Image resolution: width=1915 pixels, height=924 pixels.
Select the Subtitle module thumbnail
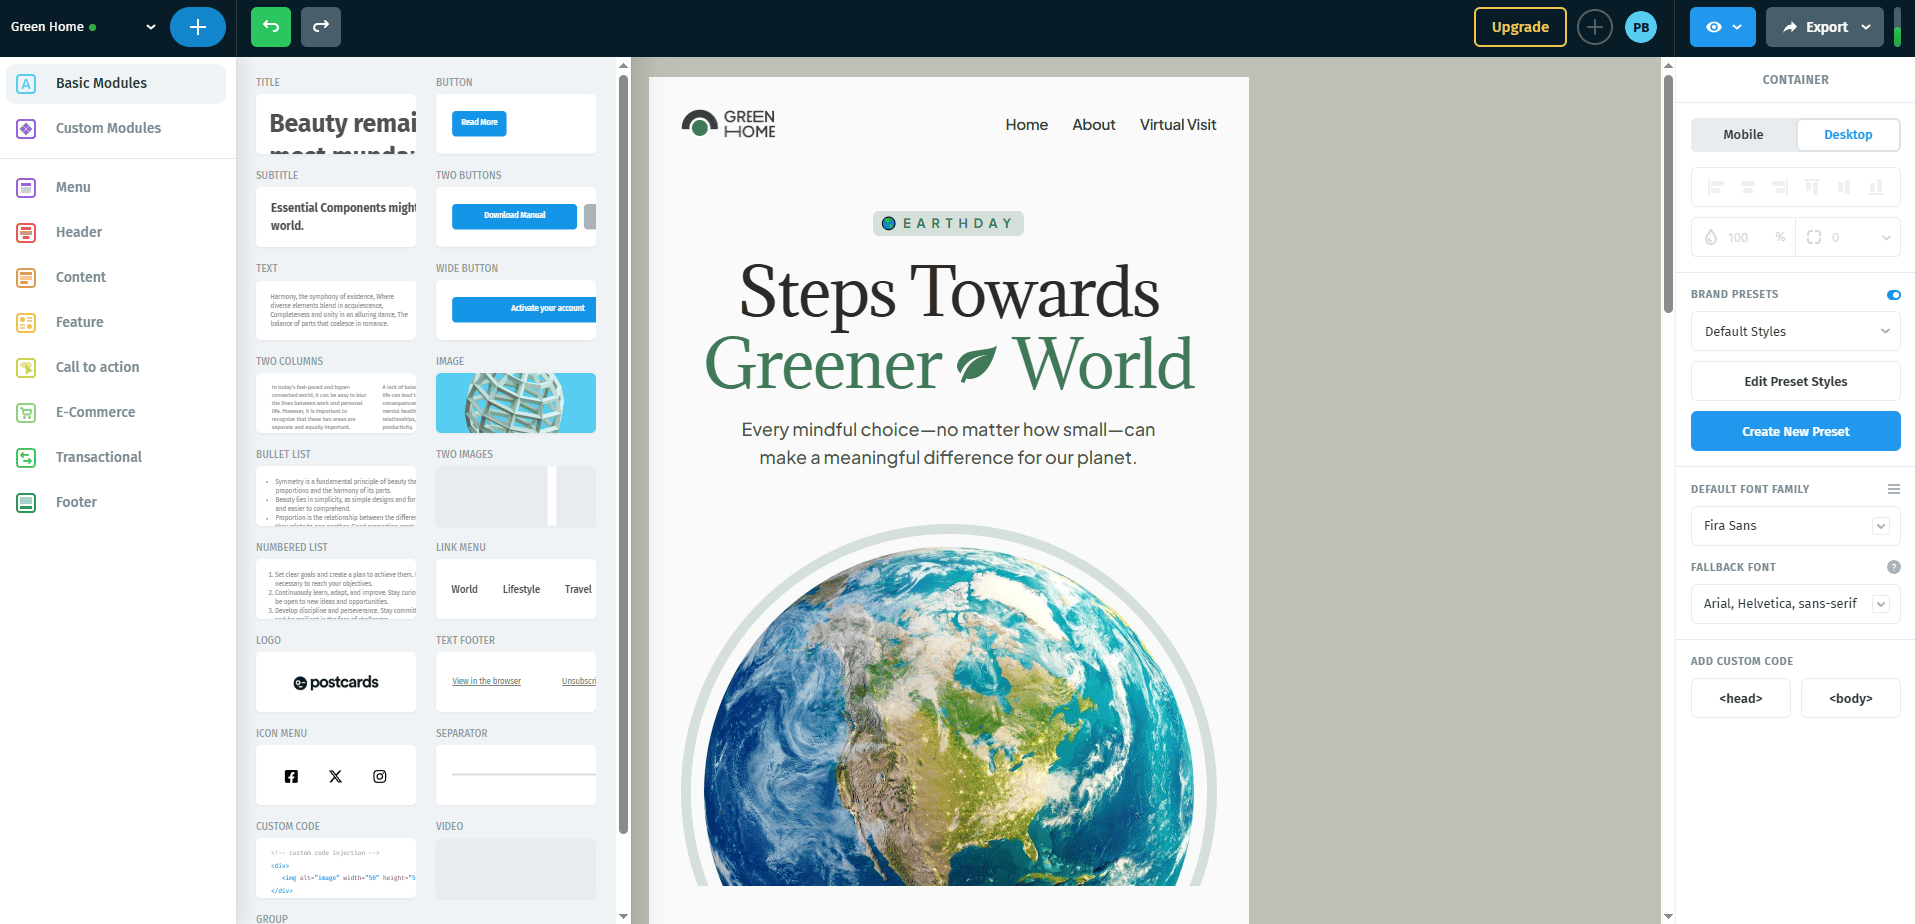pos(336,217)
